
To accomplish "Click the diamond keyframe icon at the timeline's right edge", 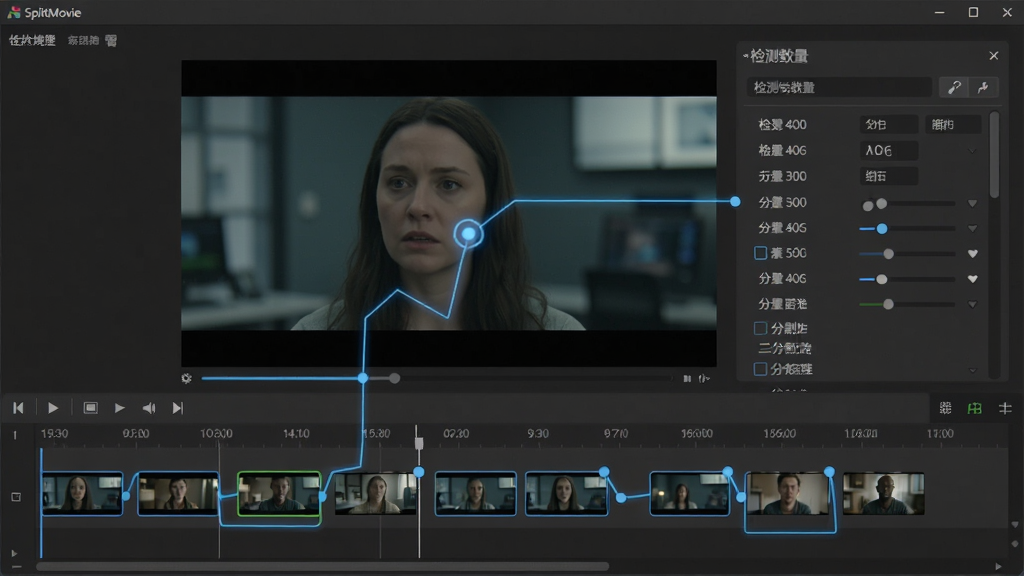I will [x=1014, y=544].
